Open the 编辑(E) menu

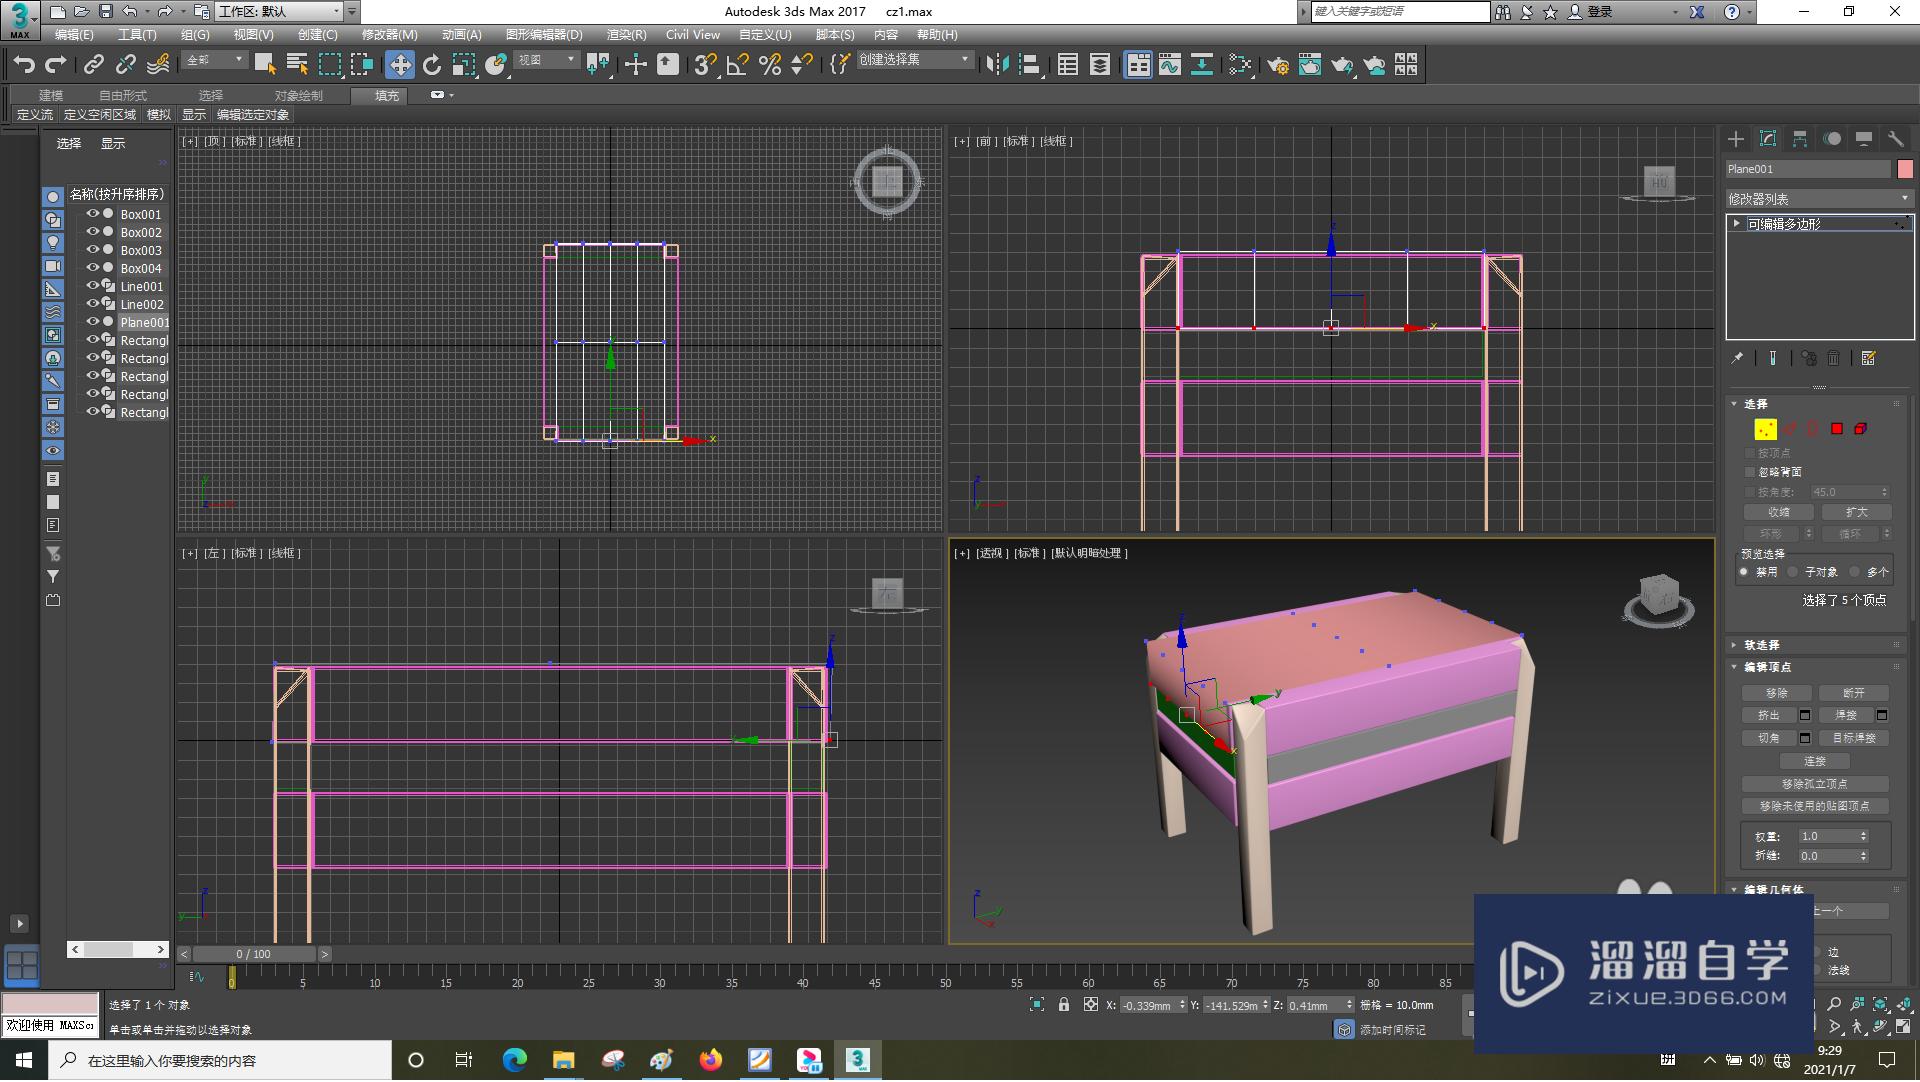point(74,35)
